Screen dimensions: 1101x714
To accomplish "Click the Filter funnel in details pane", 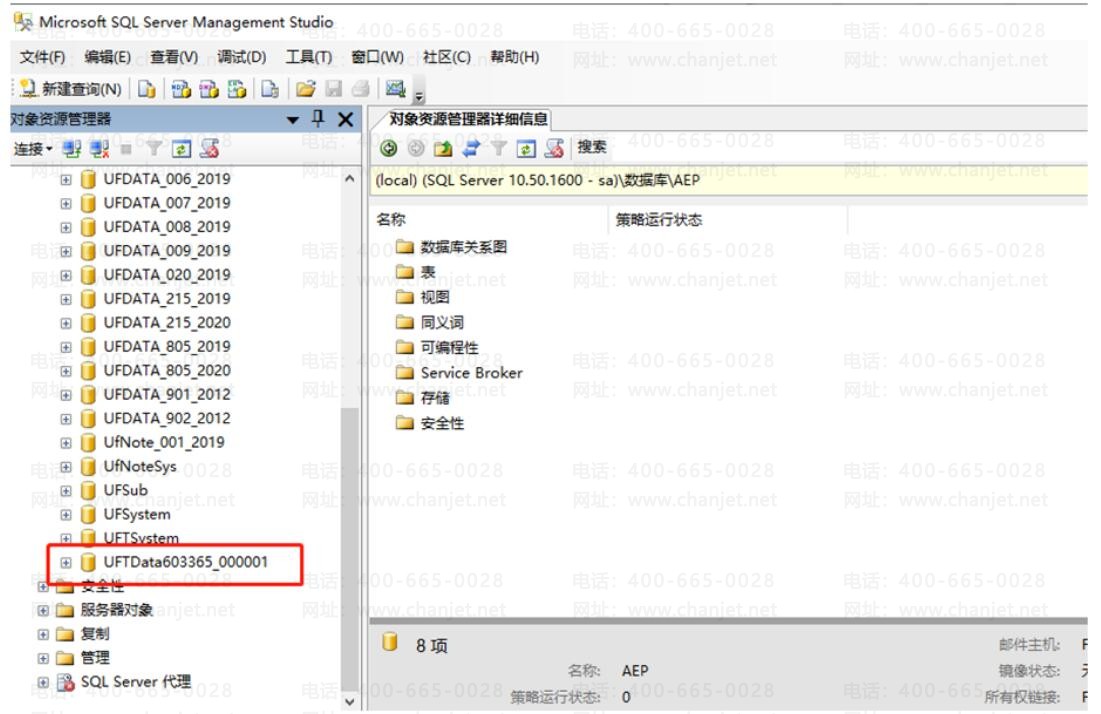I will (x=499, y=147).
